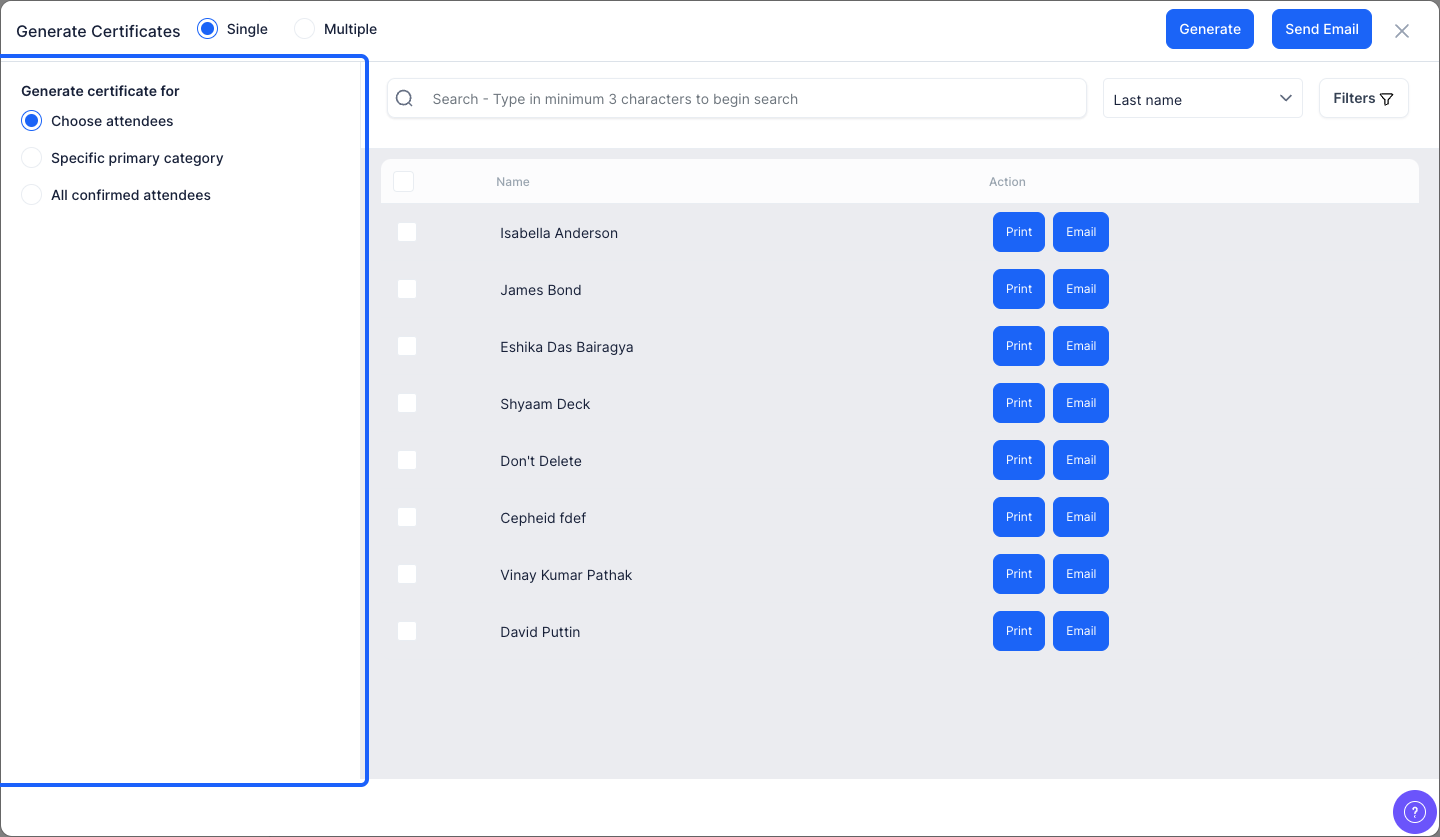This screenshot has width=1440, height=837.
Task: Click the name James Bond
Action: 541,290
